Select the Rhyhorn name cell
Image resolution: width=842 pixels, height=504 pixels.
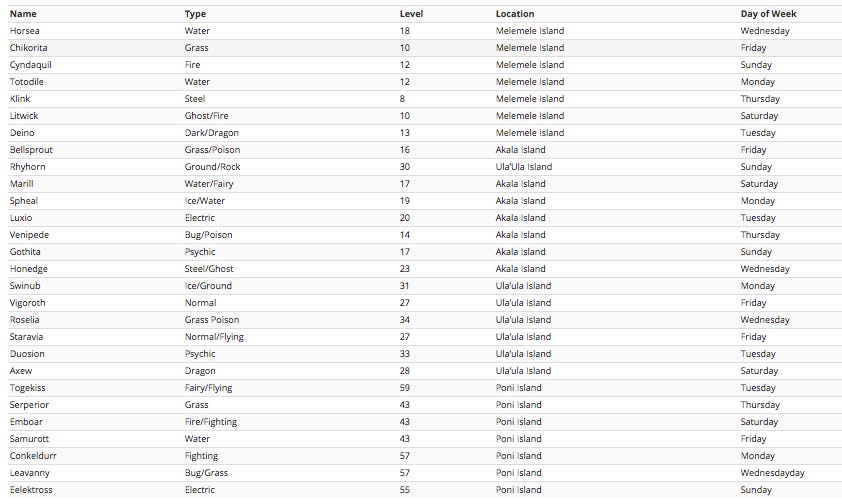click(x=27, y=167)
